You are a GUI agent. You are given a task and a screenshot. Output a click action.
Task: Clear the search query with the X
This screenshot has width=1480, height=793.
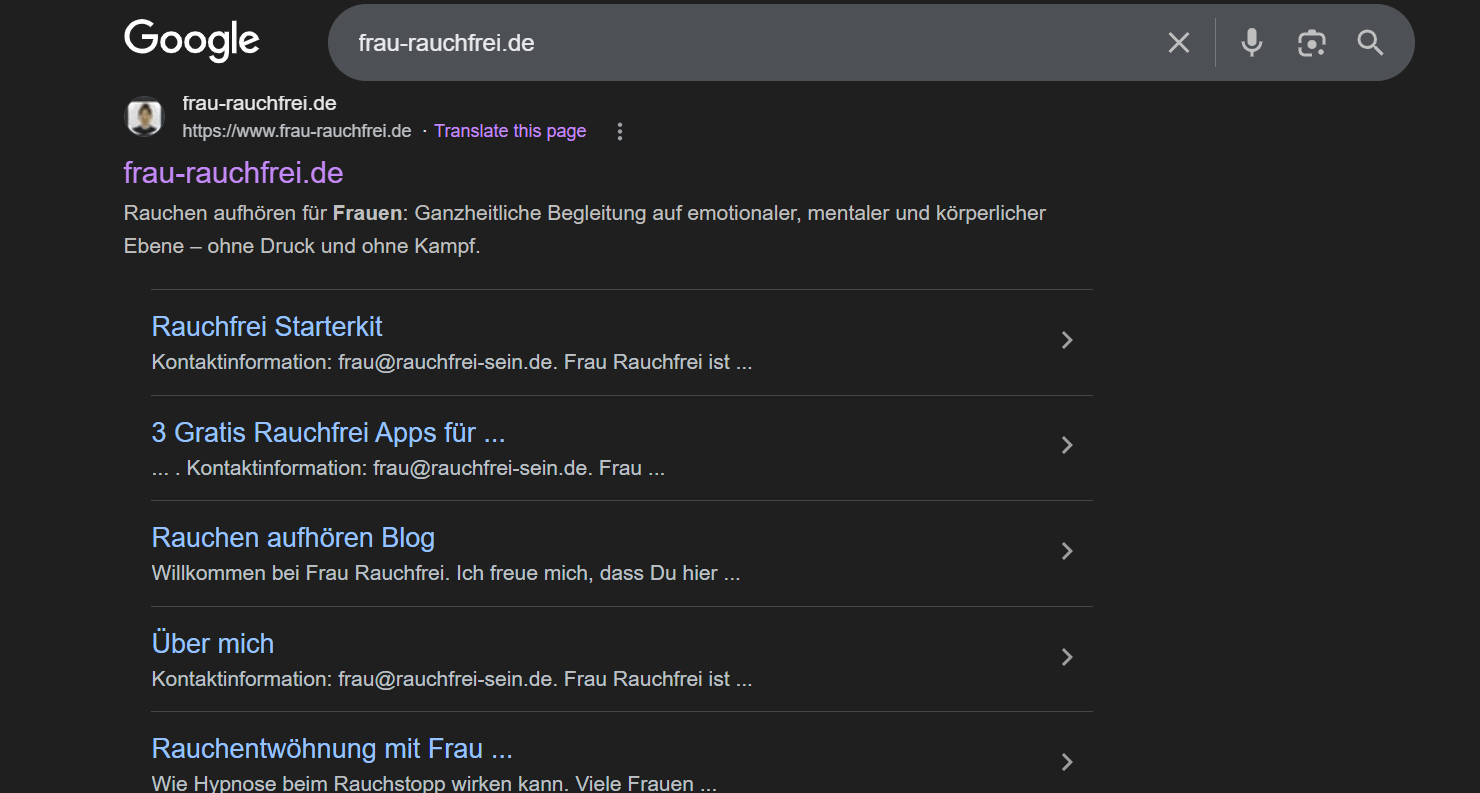tap(1179, 43)
